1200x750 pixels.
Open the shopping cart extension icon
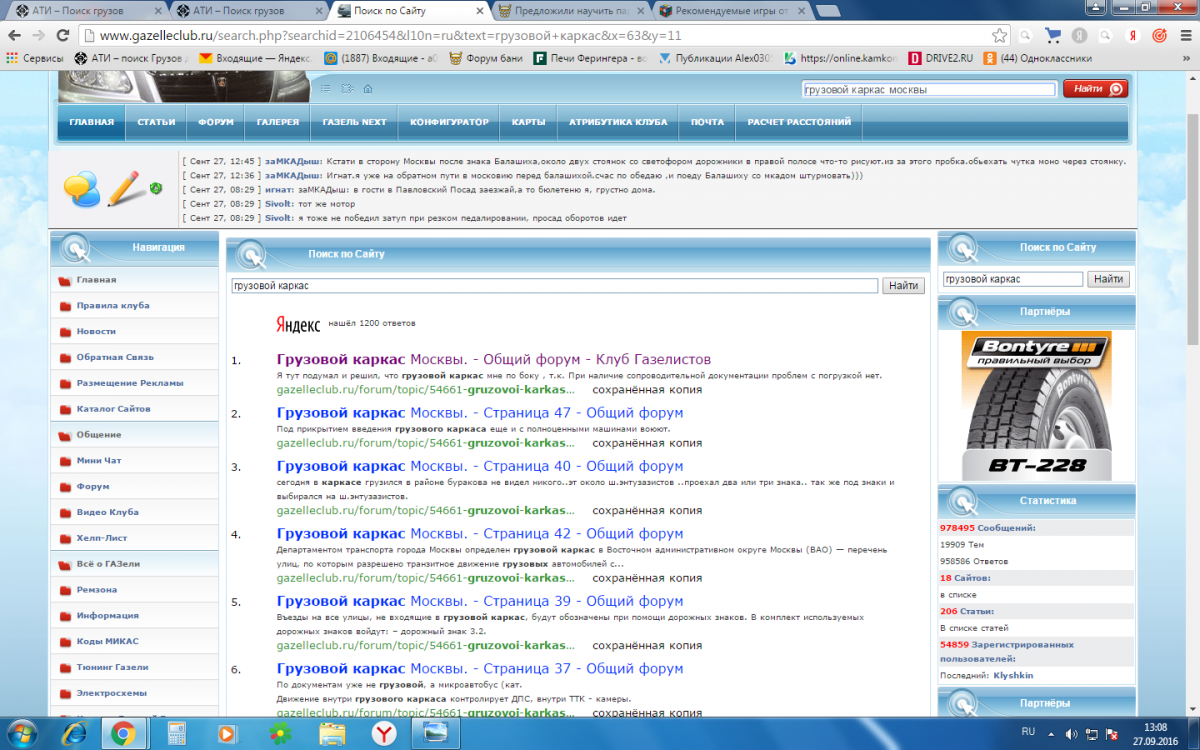(1053, 35)
